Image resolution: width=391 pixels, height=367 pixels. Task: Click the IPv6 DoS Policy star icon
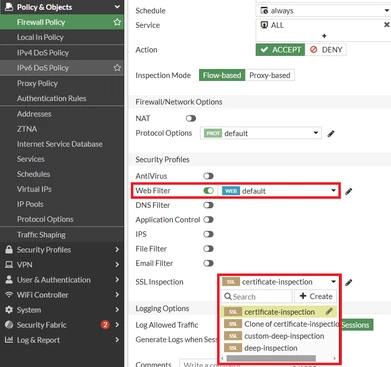(x=117, y=68)
